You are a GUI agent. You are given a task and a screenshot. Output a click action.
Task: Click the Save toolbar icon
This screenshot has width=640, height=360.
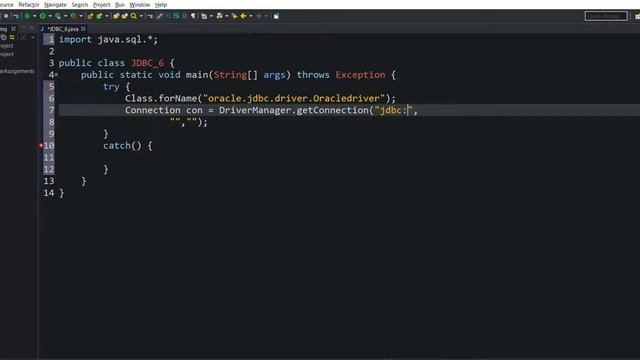[6, 16]
